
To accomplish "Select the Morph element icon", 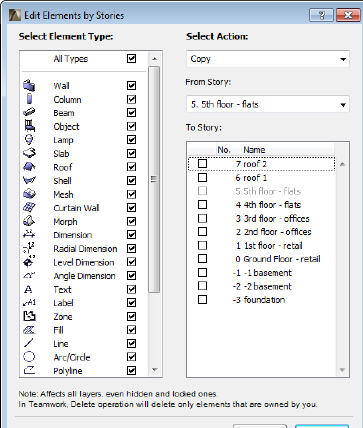I will [29, 221].
